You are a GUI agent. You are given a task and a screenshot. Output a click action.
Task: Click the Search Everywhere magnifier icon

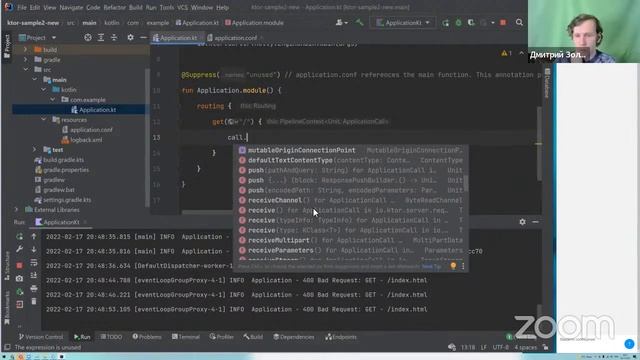coord(519,23)
